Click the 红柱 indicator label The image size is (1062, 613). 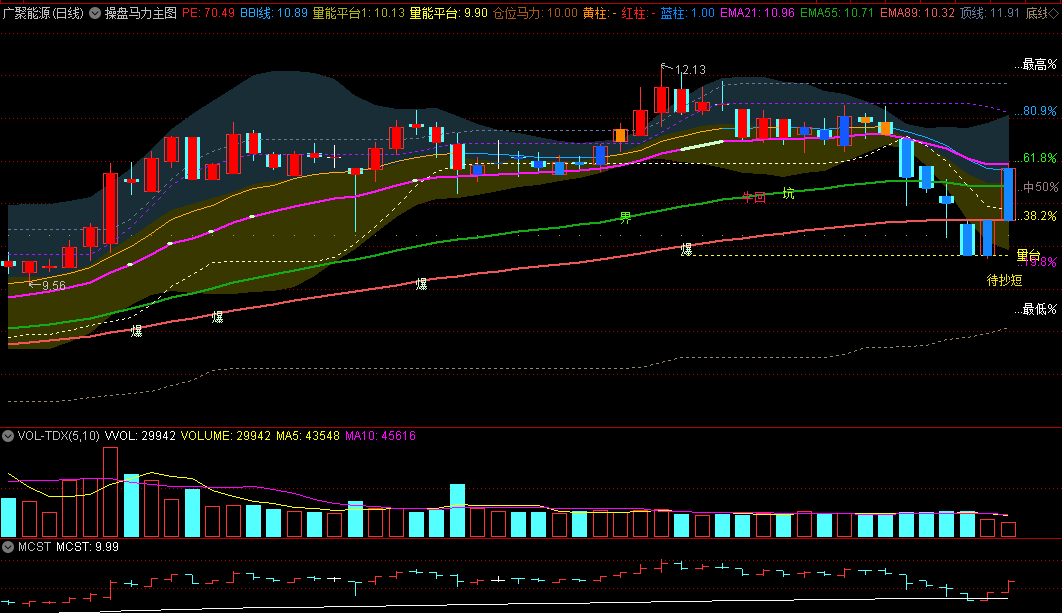638,13
